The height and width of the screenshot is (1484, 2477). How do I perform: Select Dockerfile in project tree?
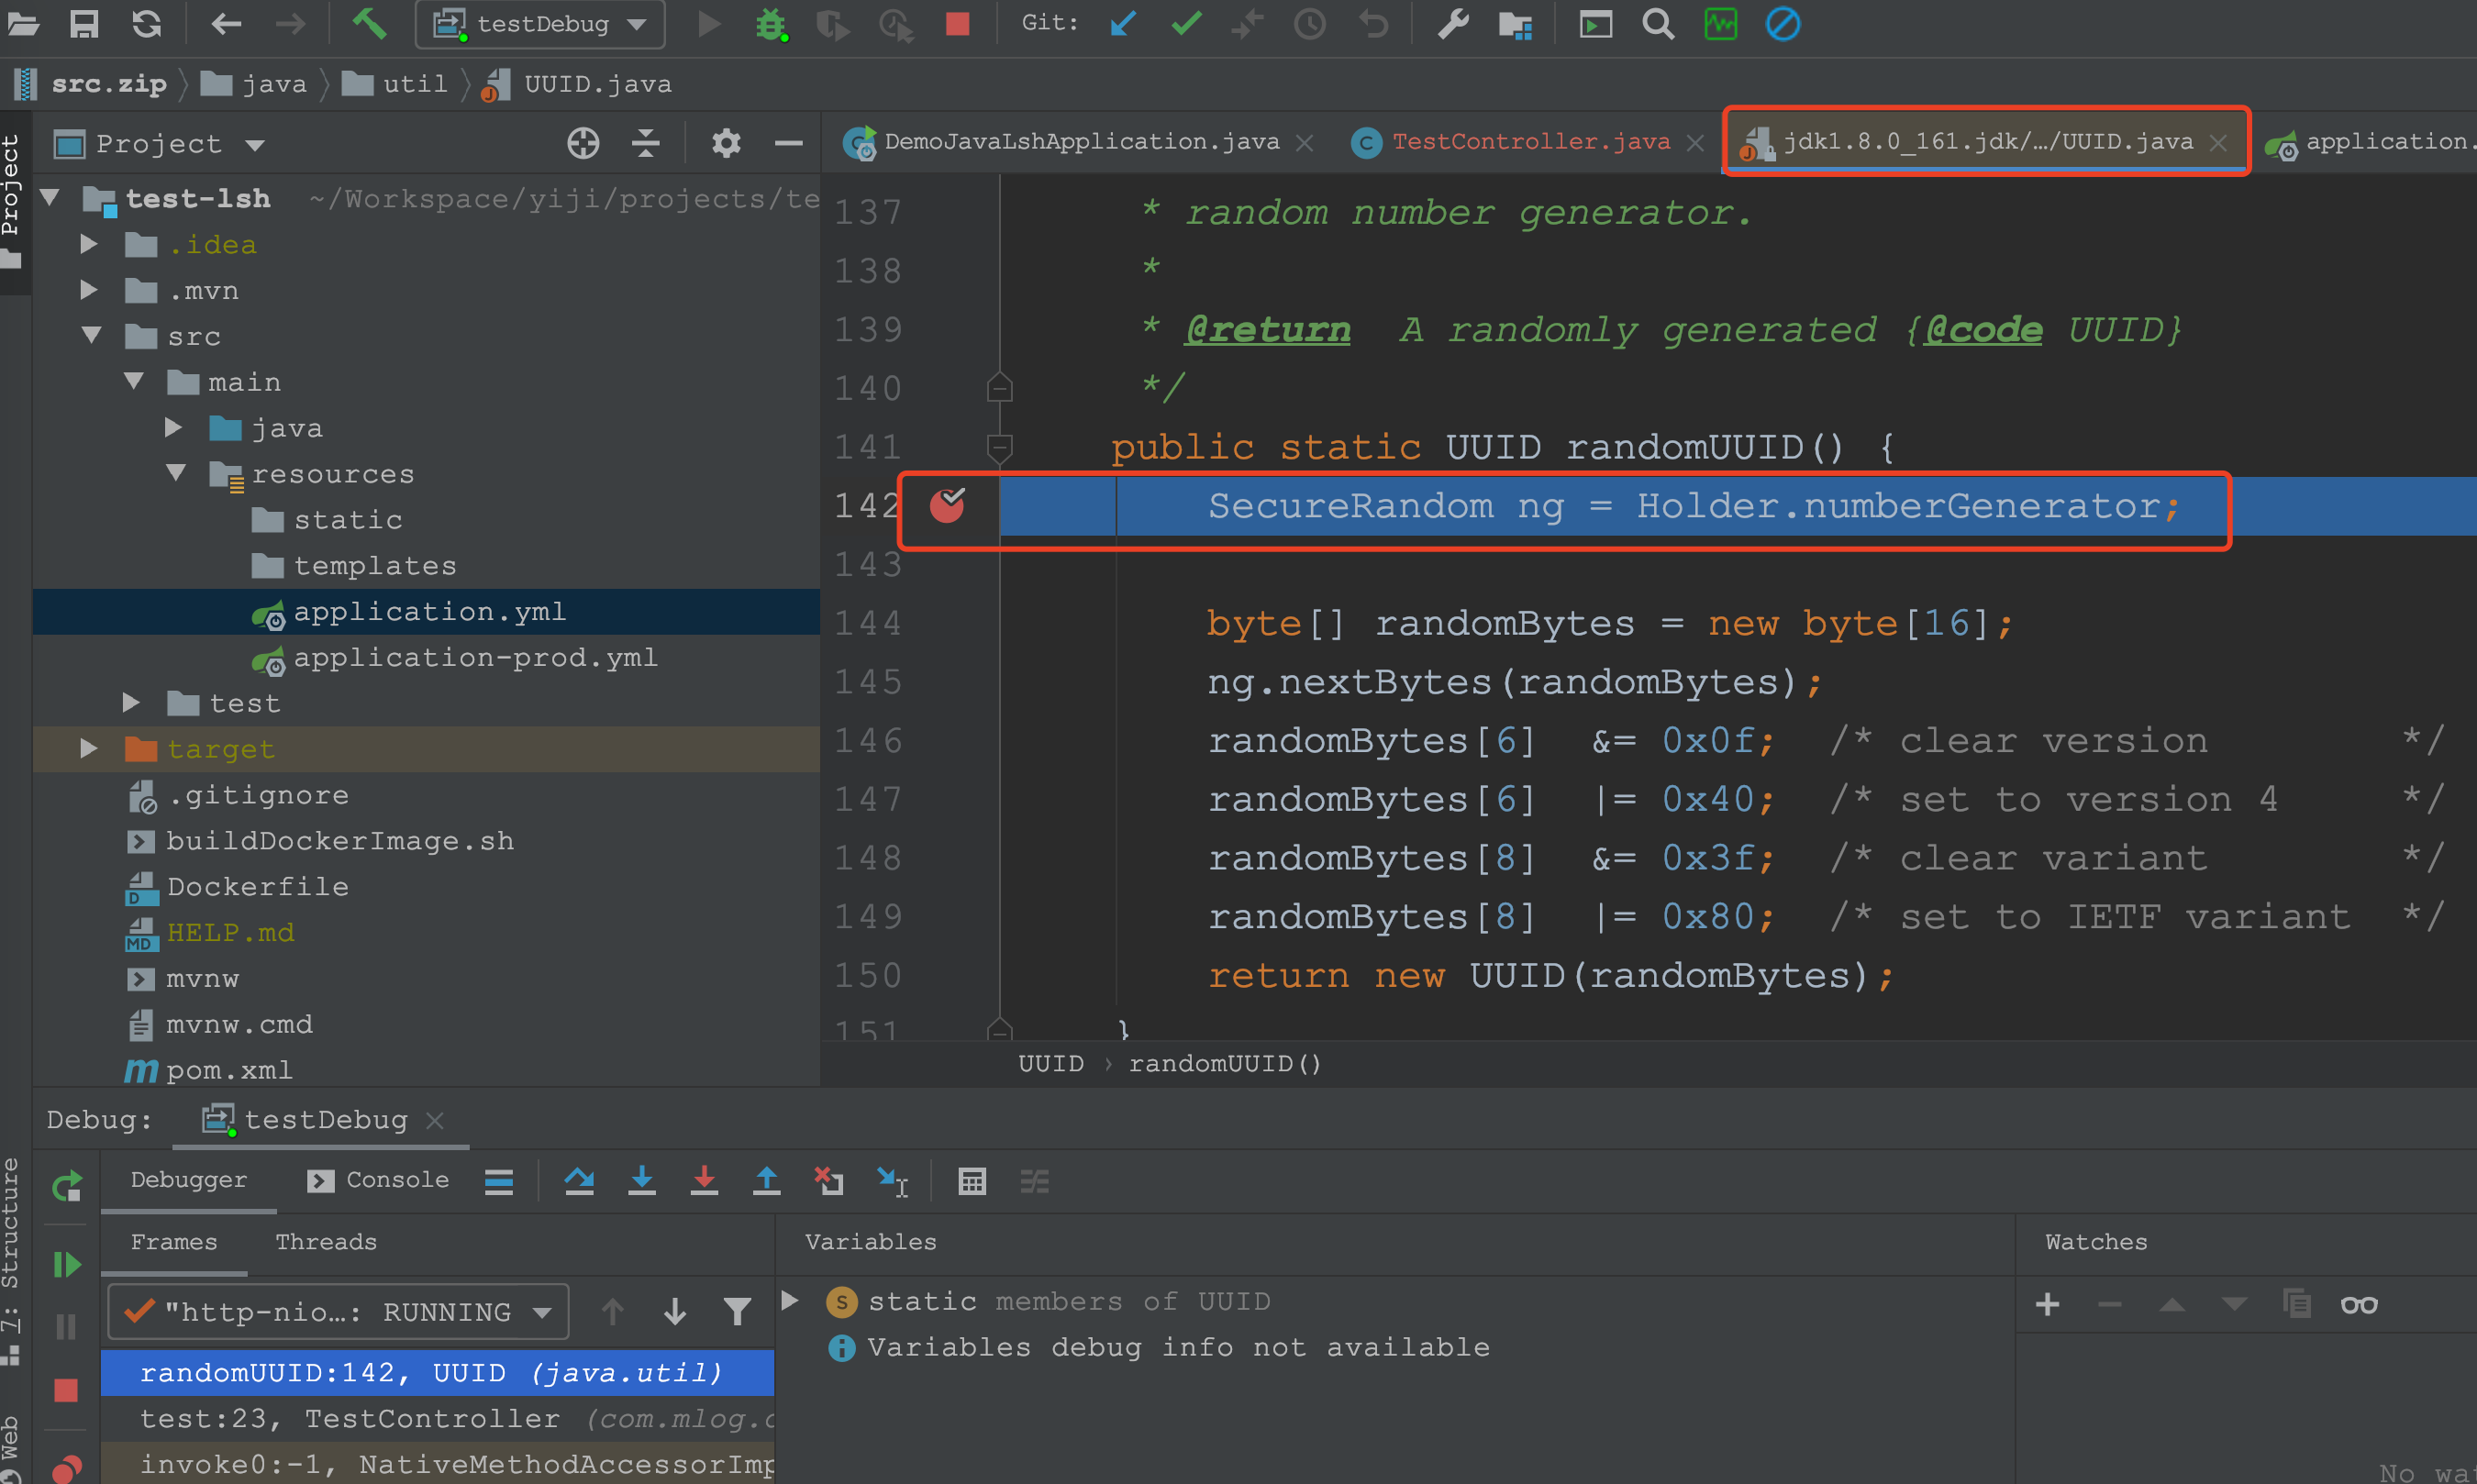[x=237, y=887]
